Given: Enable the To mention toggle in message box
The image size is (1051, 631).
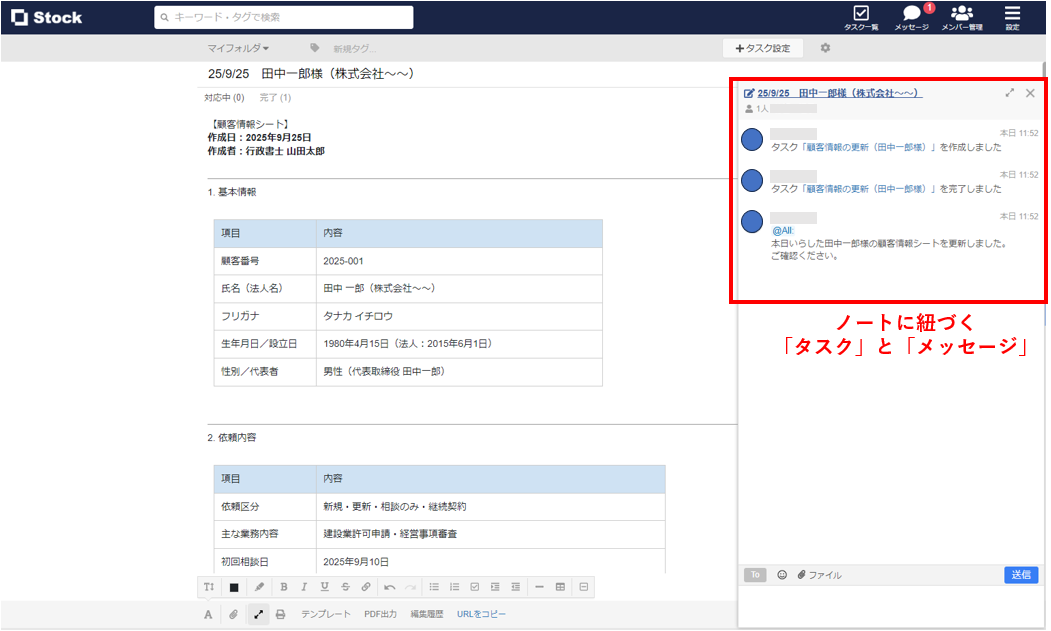Looking at the screenshot, I should pos(755,574).
